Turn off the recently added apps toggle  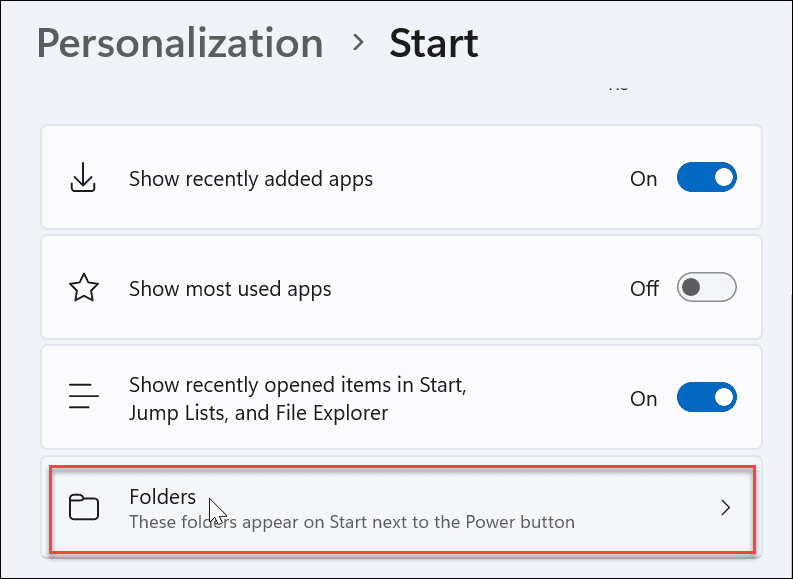[x=706, y=179]
